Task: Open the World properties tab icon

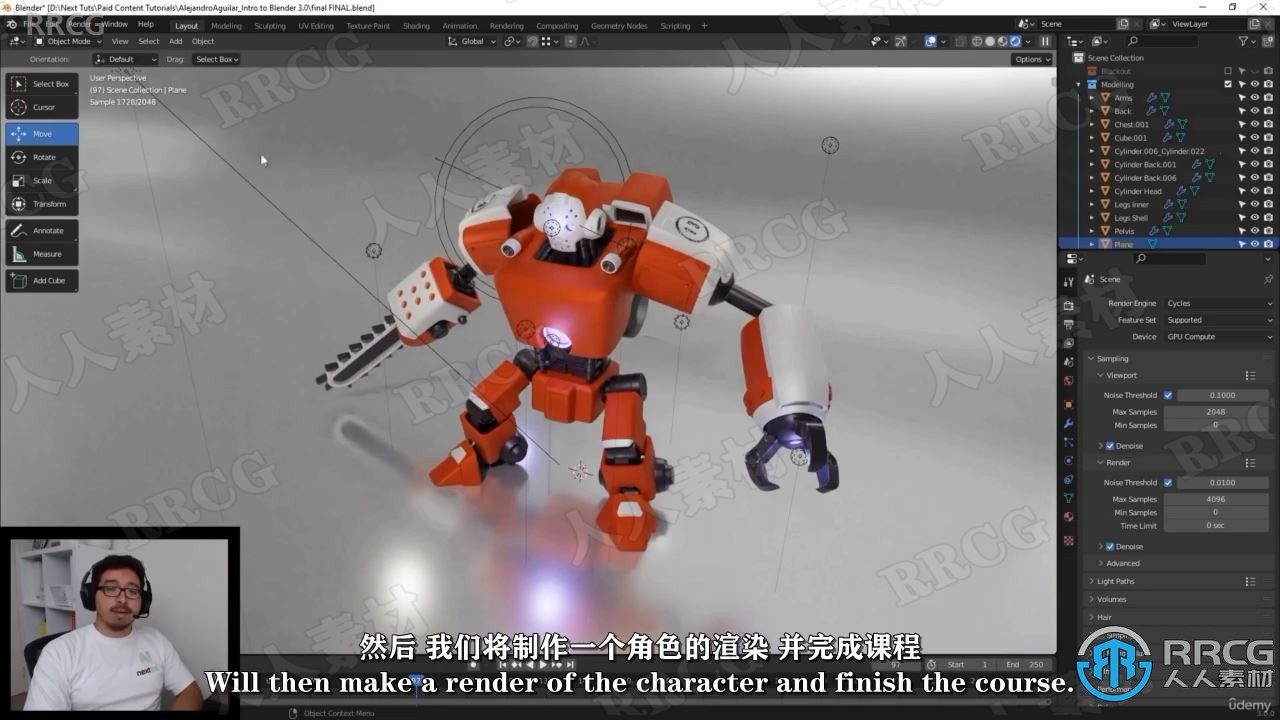Action: pos(1069,381)
